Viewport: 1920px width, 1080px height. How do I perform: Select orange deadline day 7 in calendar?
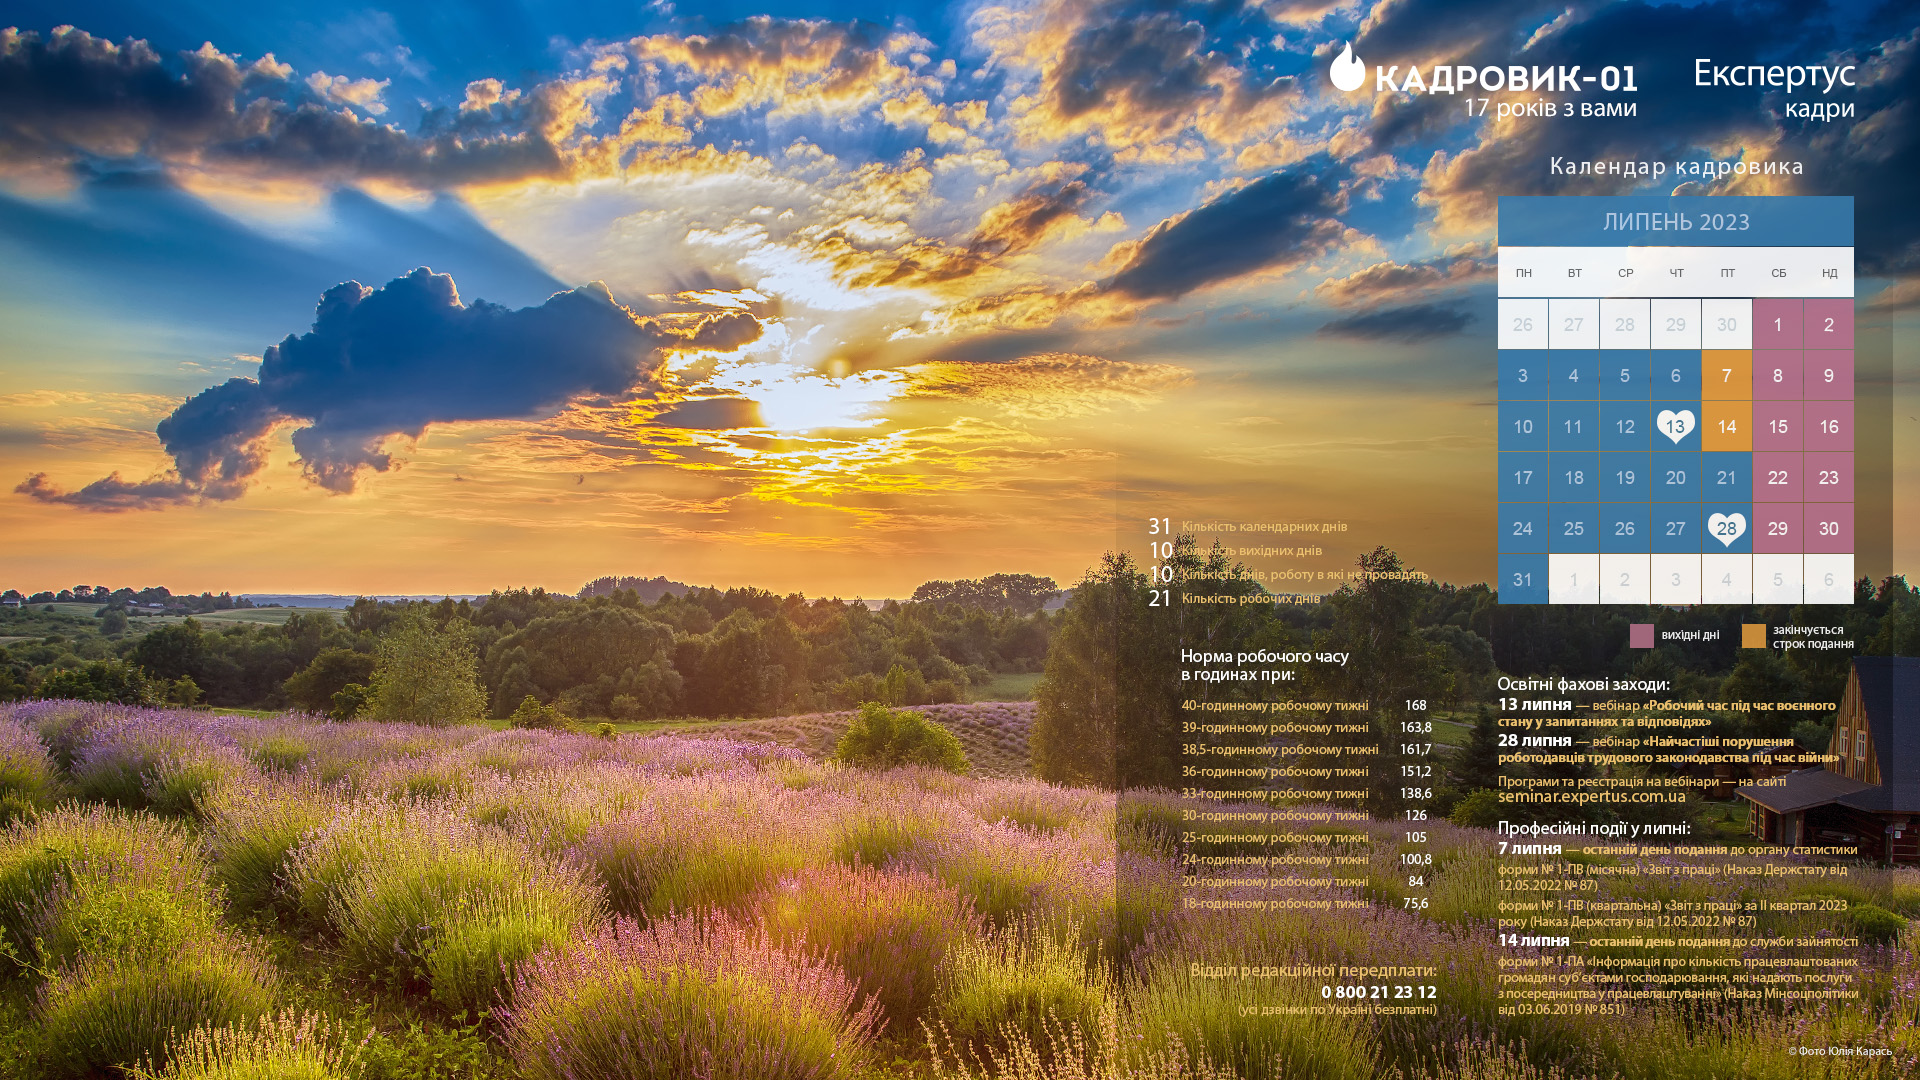click(x=1726, y=375)
